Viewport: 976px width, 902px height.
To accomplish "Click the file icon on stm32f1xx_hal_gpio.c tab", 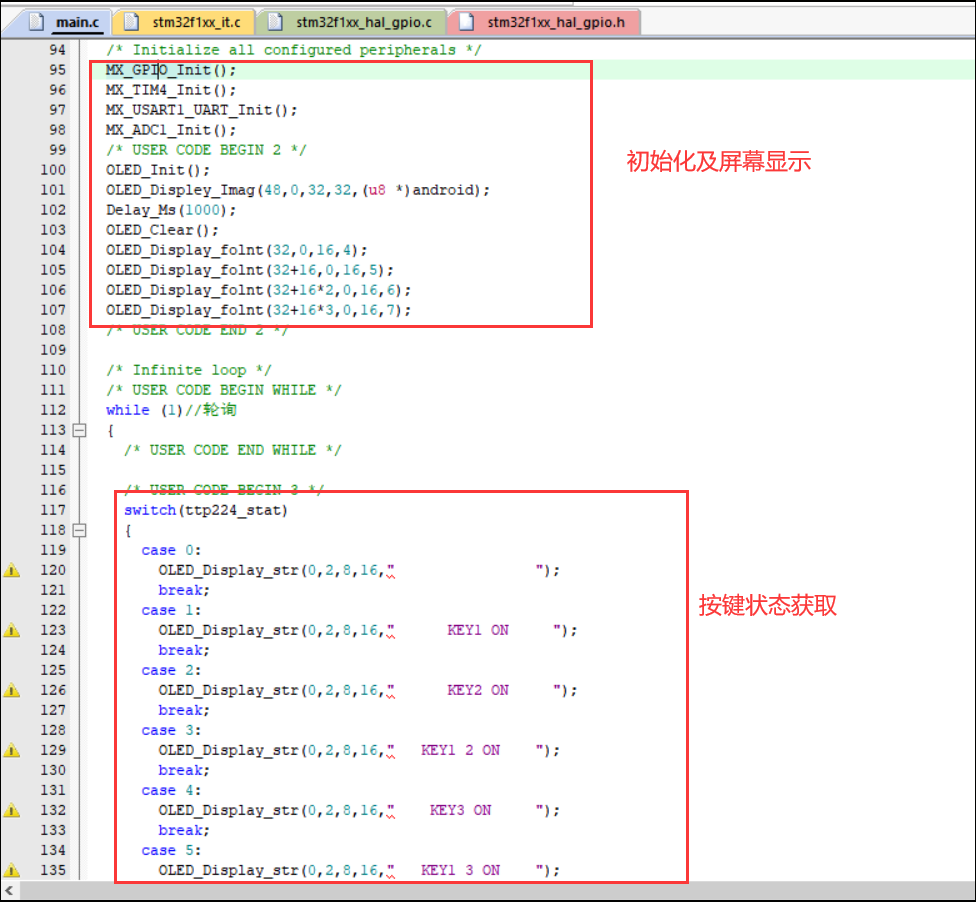I will pyautogui.click(x=275, y=22).
